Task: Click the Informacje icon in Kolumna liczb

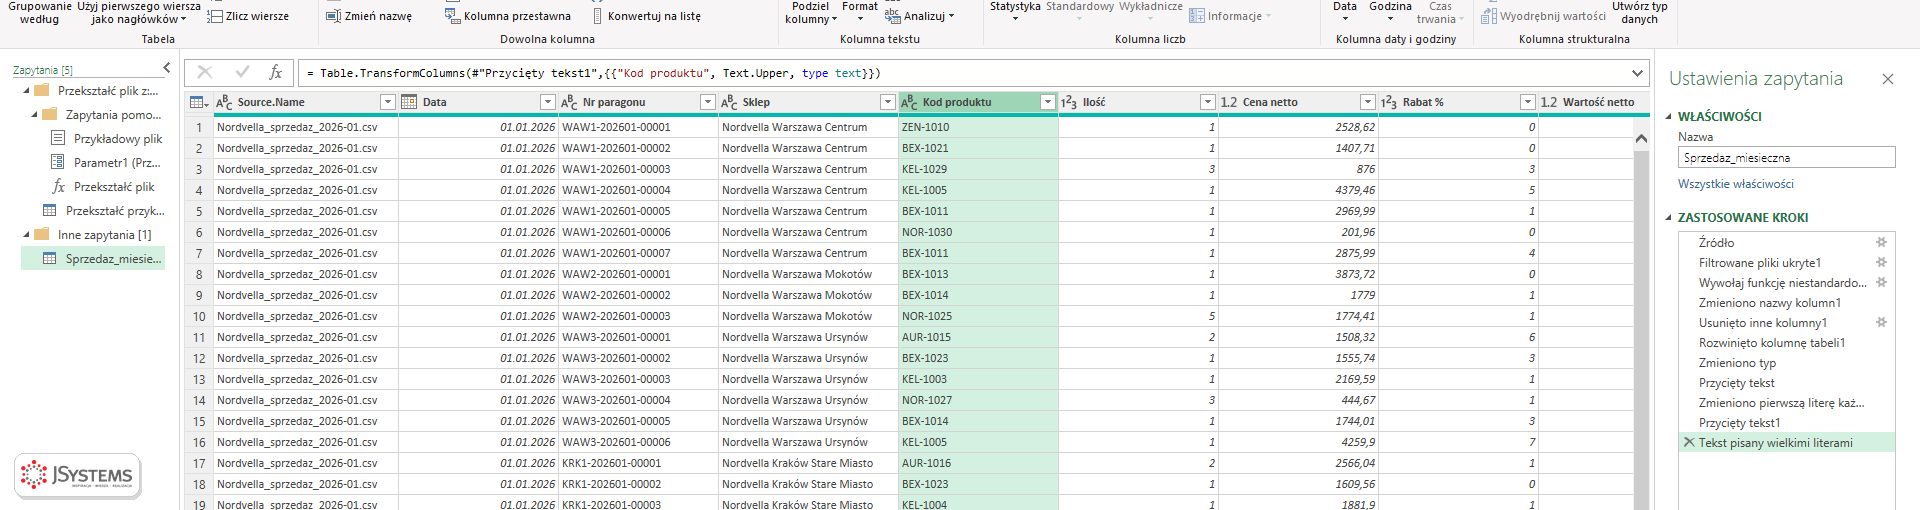Action: (1196, 16)
